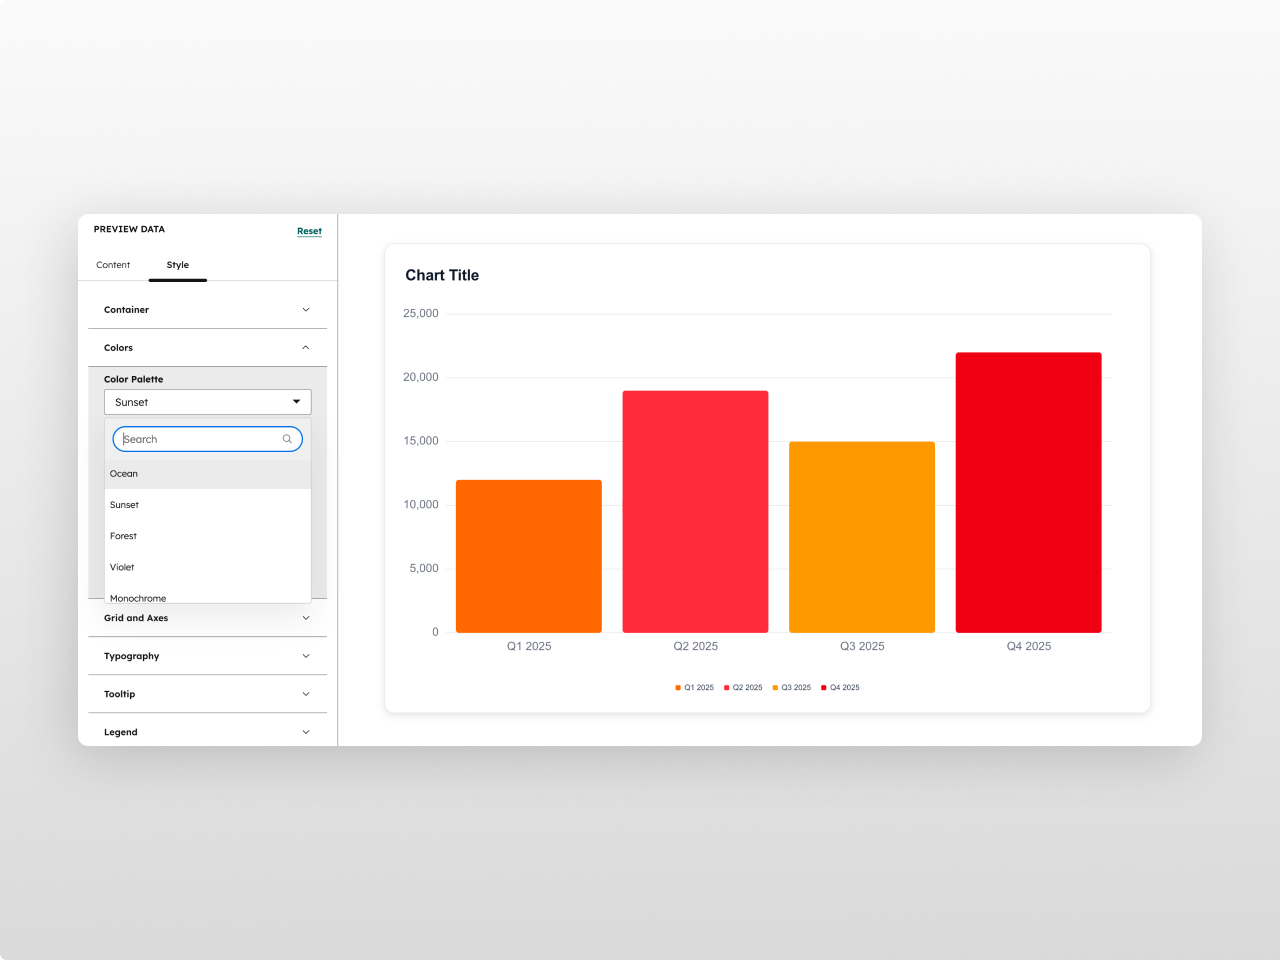Click the Q1 2025 legend color marker
1280x960 pixels.
pos(678,688)
